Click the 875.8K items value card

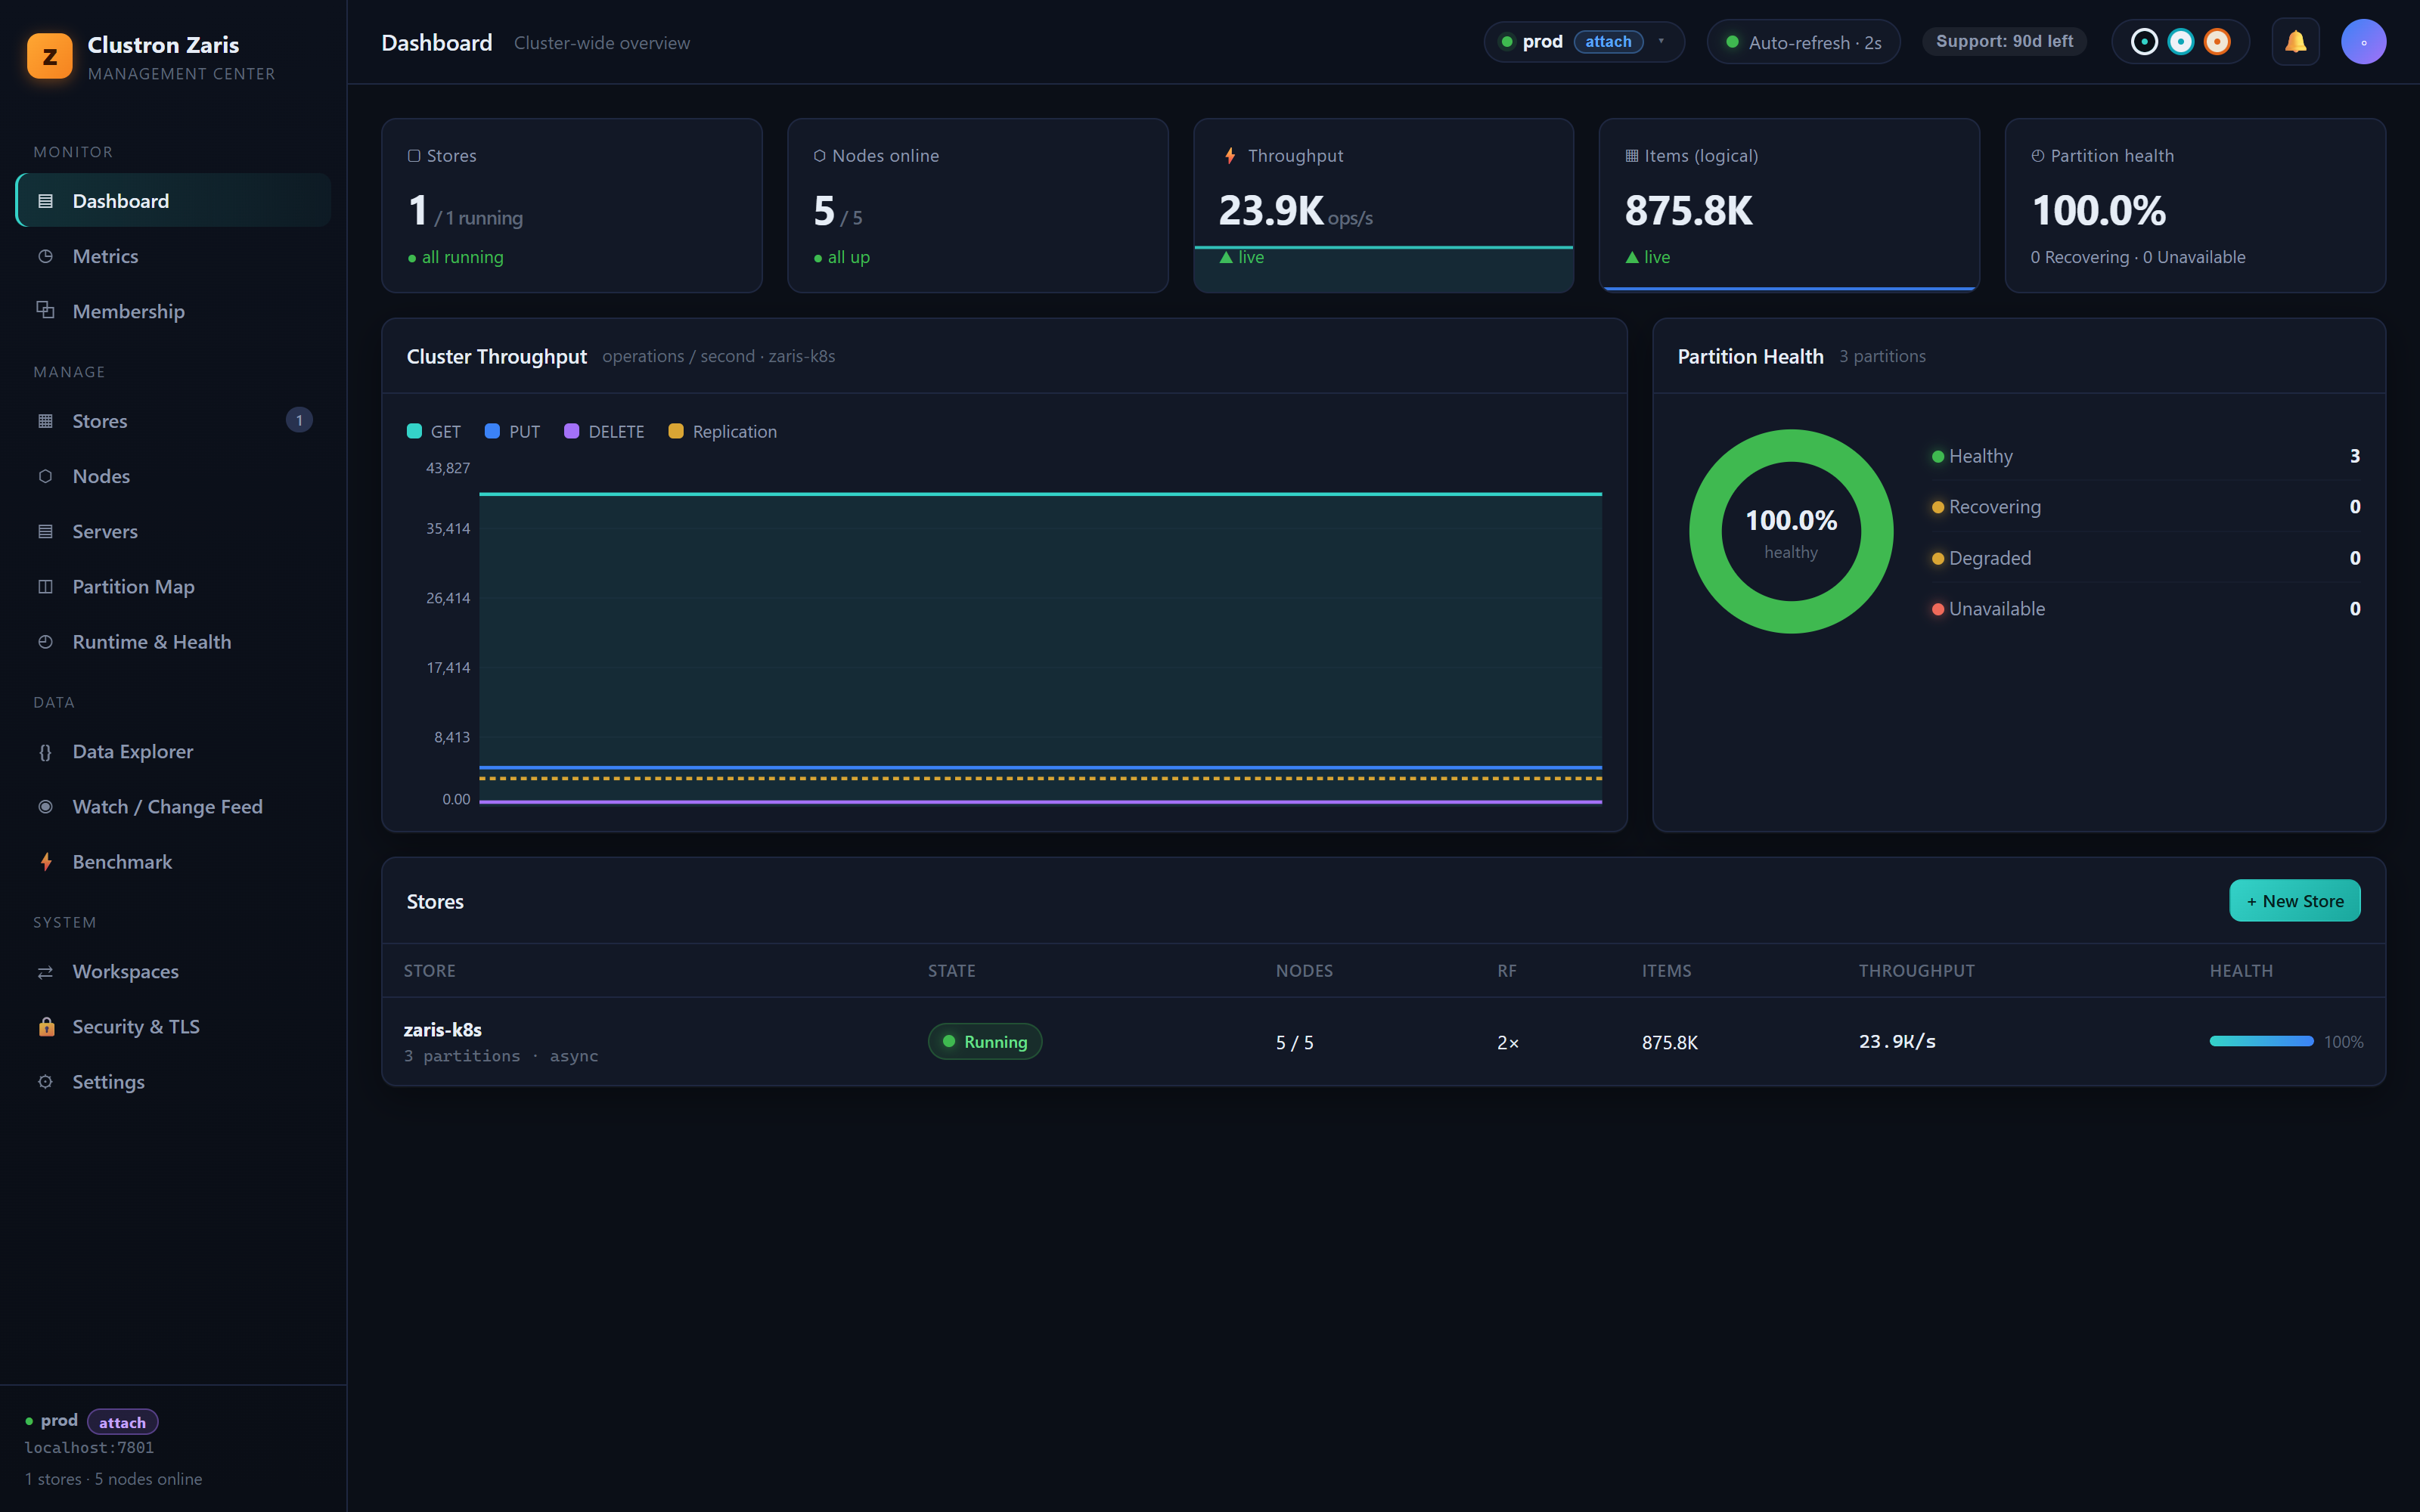pyautogui.click(x=1789, y=205)
